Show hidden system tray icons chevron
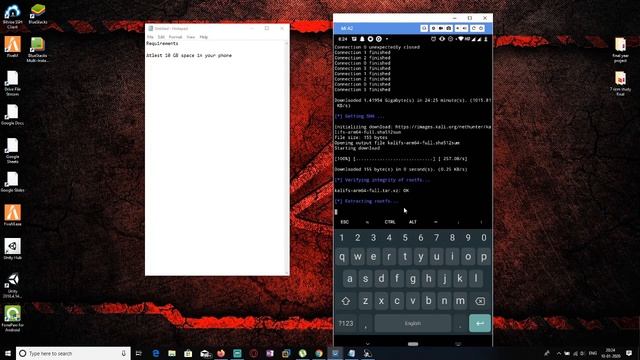640x360 pixels. [559, 353]
